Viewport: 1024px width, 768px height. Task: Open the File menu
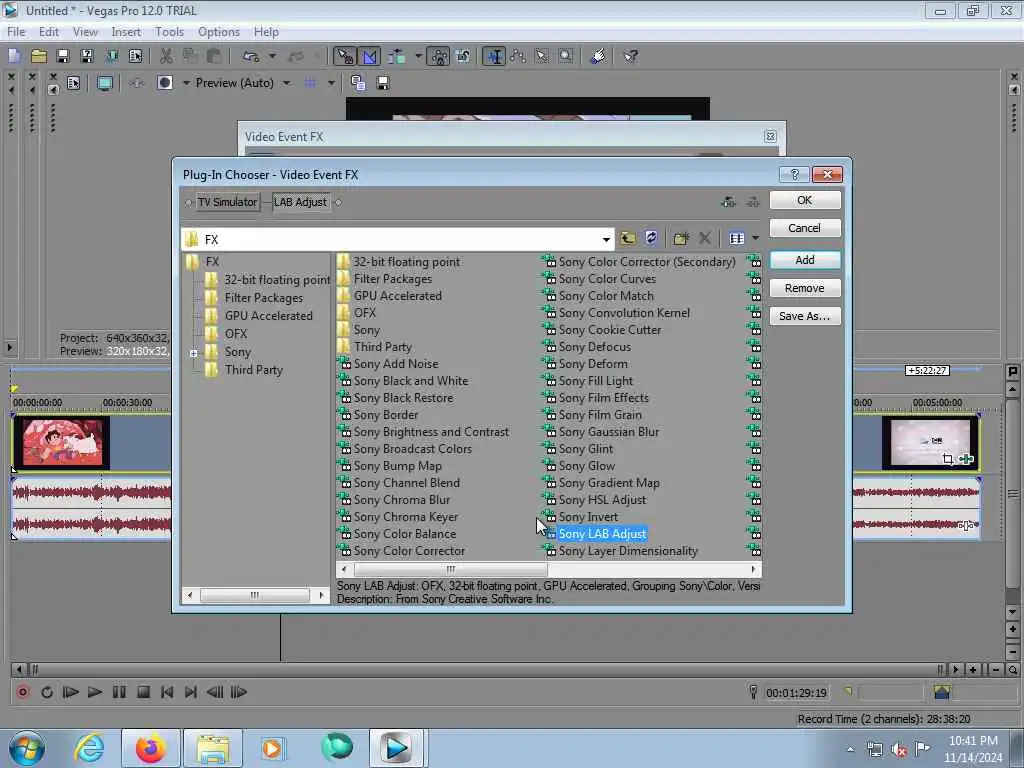coord(16,31)
